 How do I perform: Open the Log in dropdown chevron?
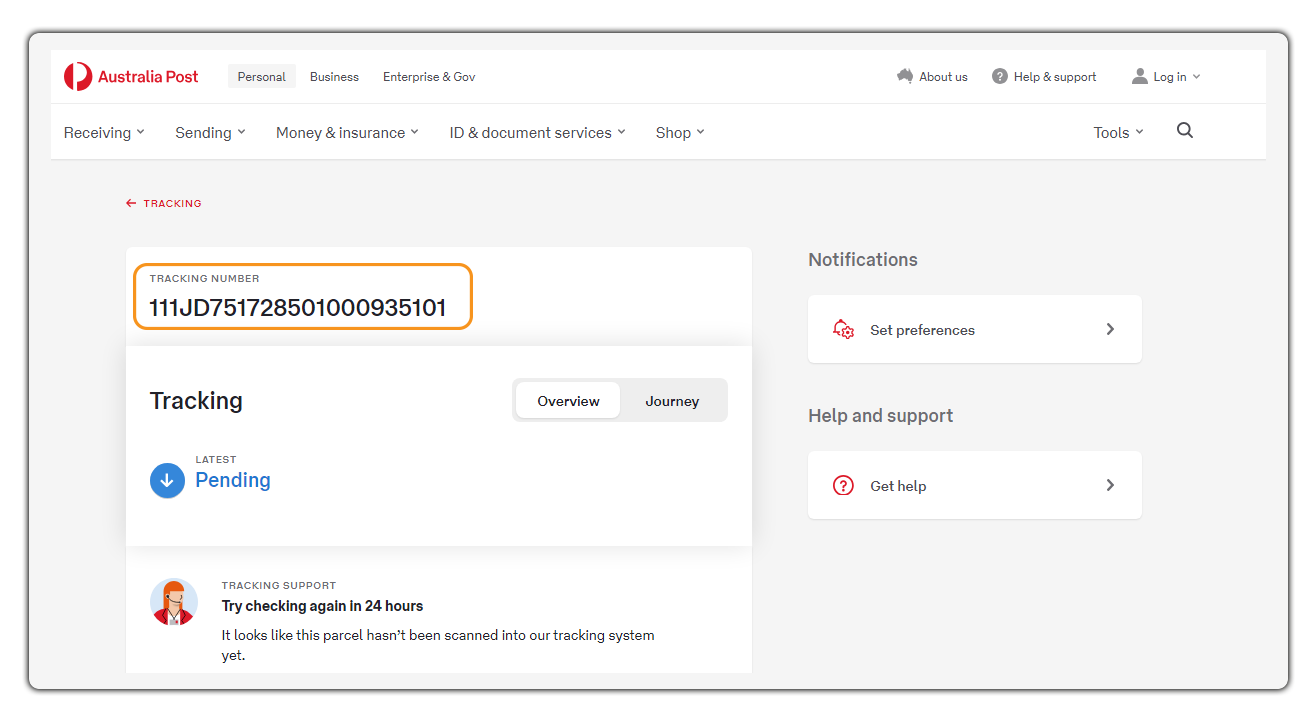coord(1196,77)
